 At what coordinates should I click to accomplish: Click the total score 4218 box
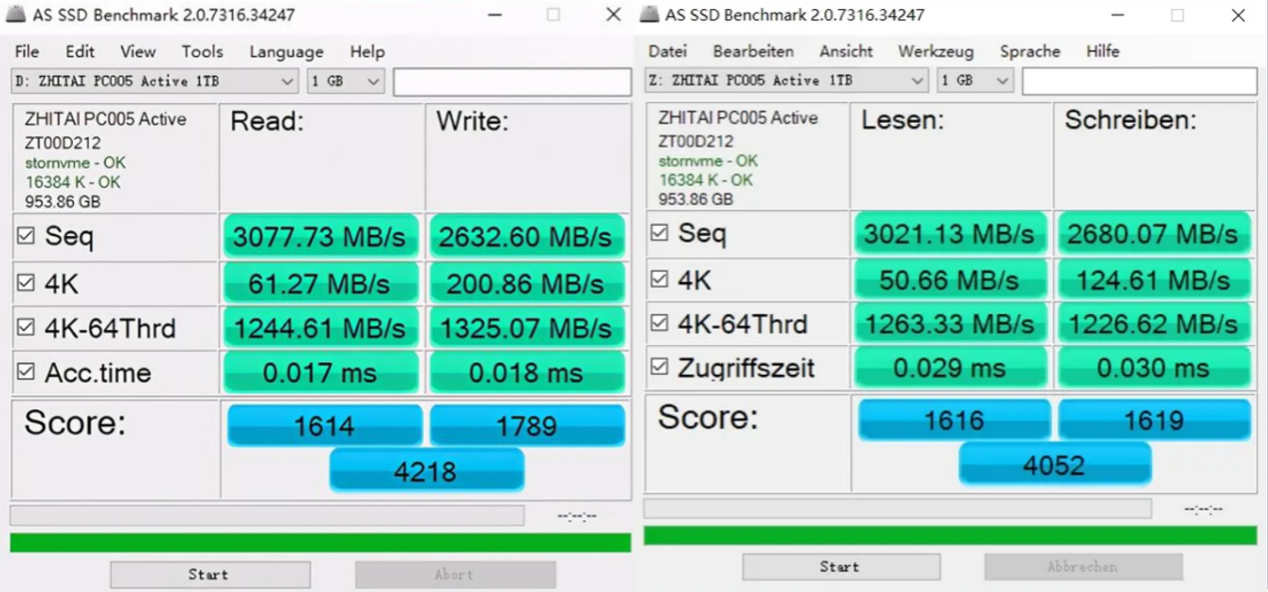[426, 471]
